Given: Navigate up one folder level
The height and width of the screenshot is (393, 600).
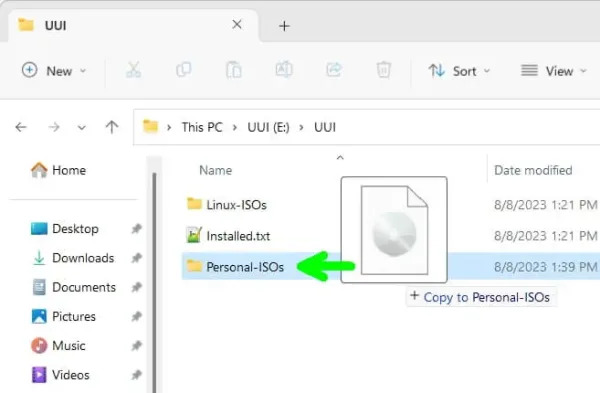Looking at the screenshot, I should [112, 127].
